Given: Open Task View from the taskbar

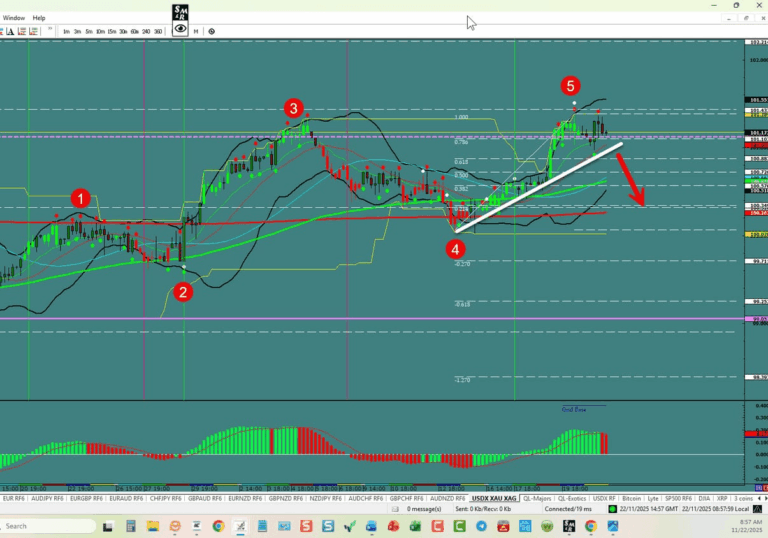Looking at the screenshot, I should coord(108,527).
